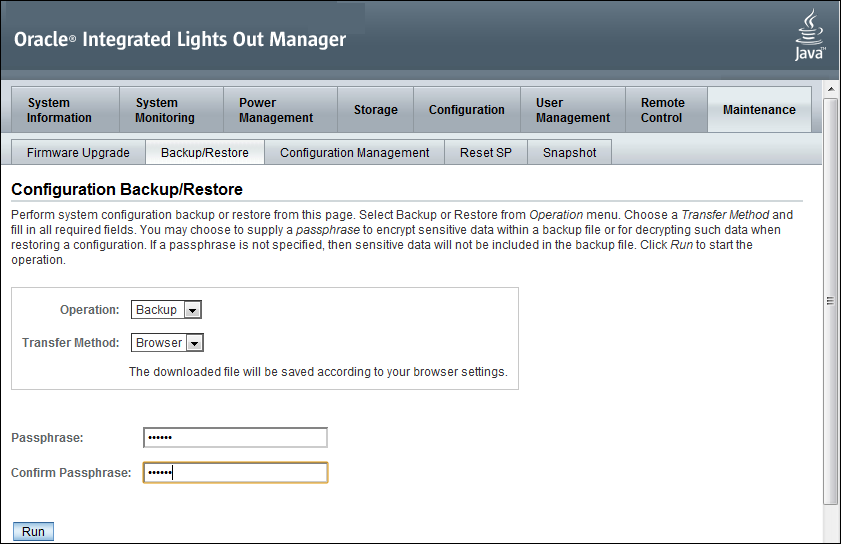The width and height of the screenshot is (841, 544).
Task: Select the Maintenance tab
Action: coord(759,110)
